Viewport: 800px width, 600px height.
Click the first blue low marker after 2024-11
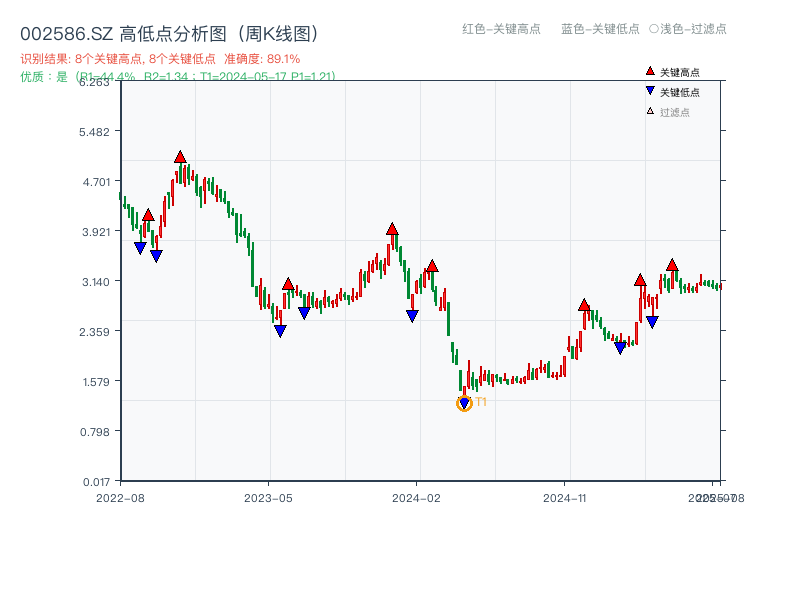tap(620, 348)
